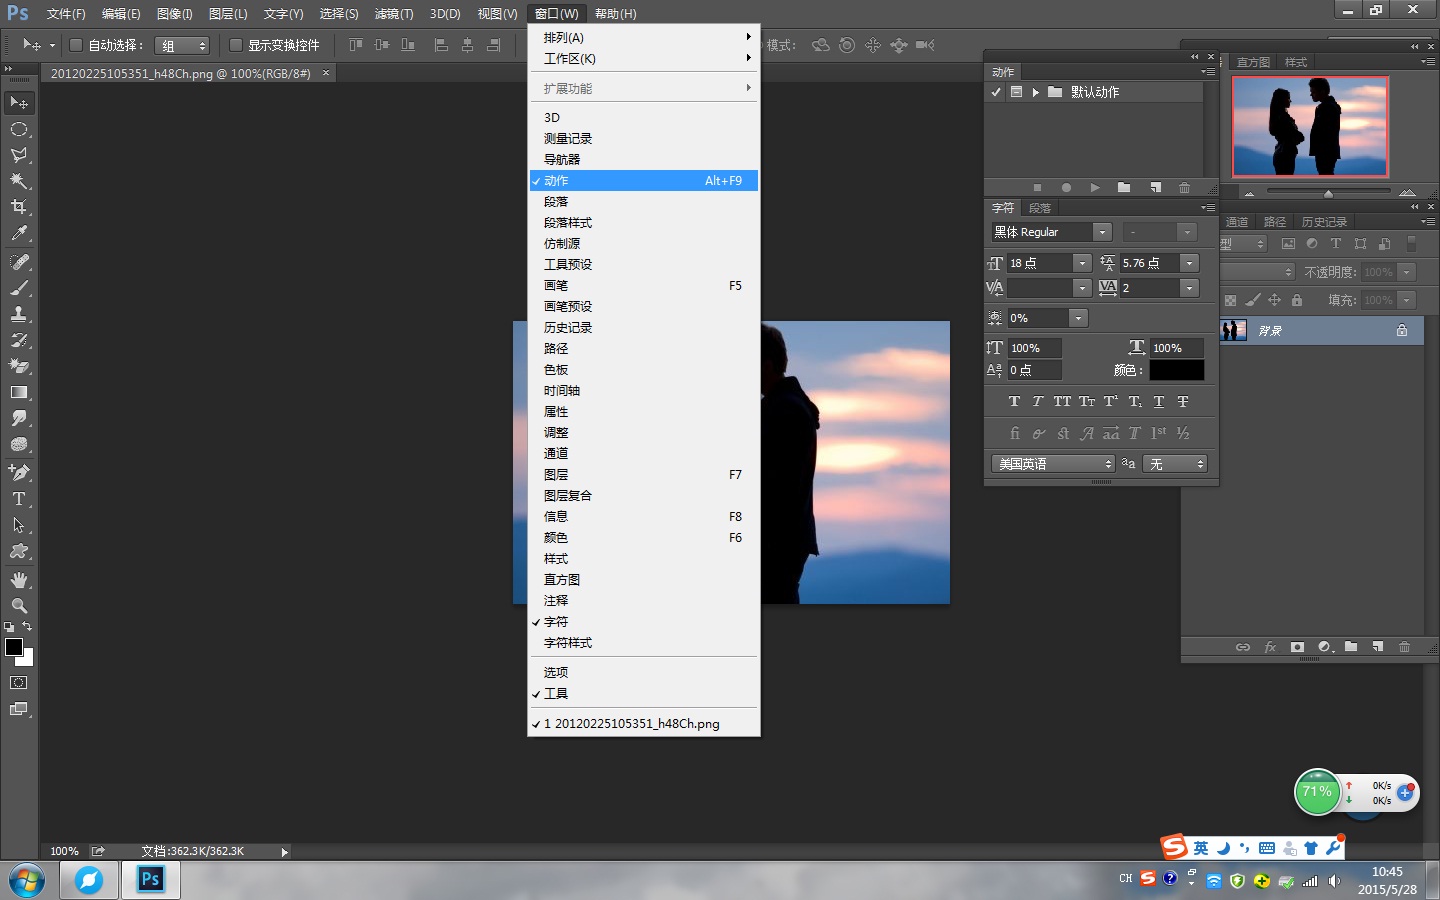Select the Eyedropper tool

(x=18, y=233)
